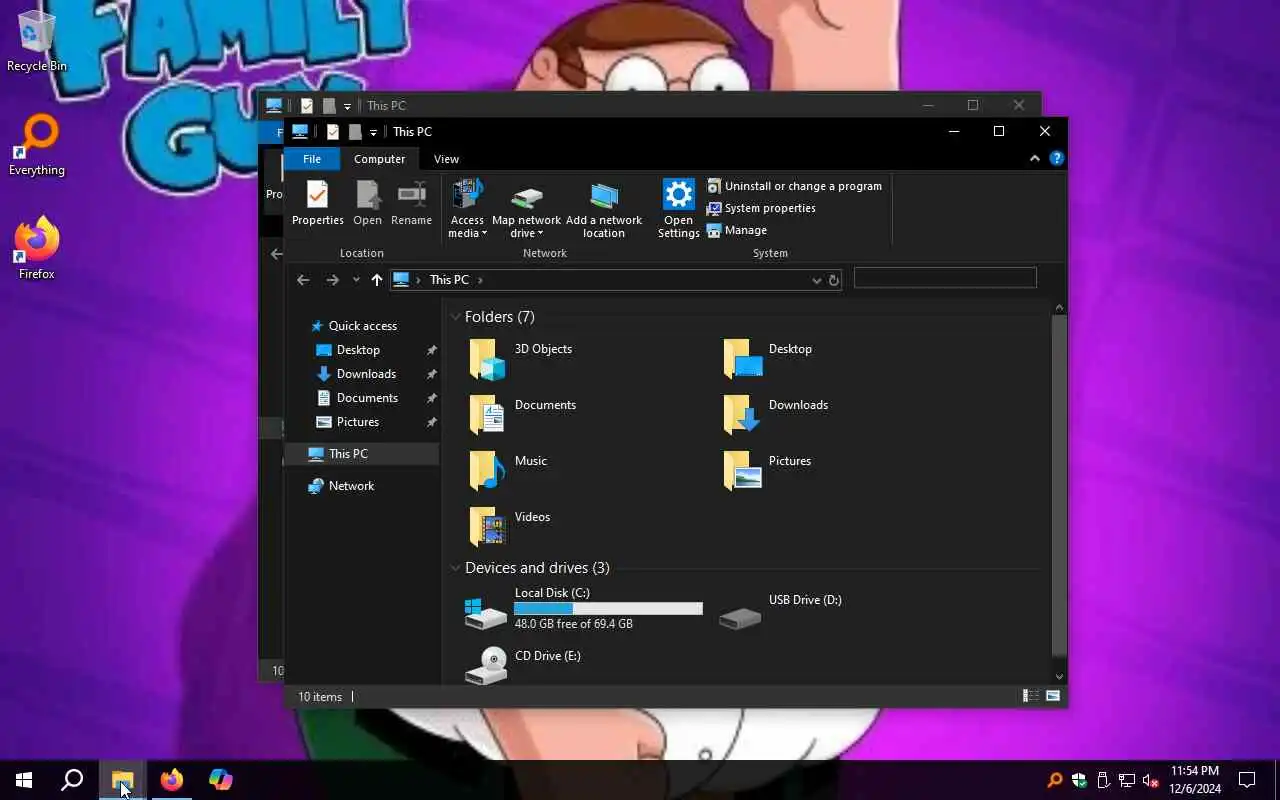Click the front window's quick access New folder icon
Viewport: 1280px width, 800px height.
[x=354, y=132]
